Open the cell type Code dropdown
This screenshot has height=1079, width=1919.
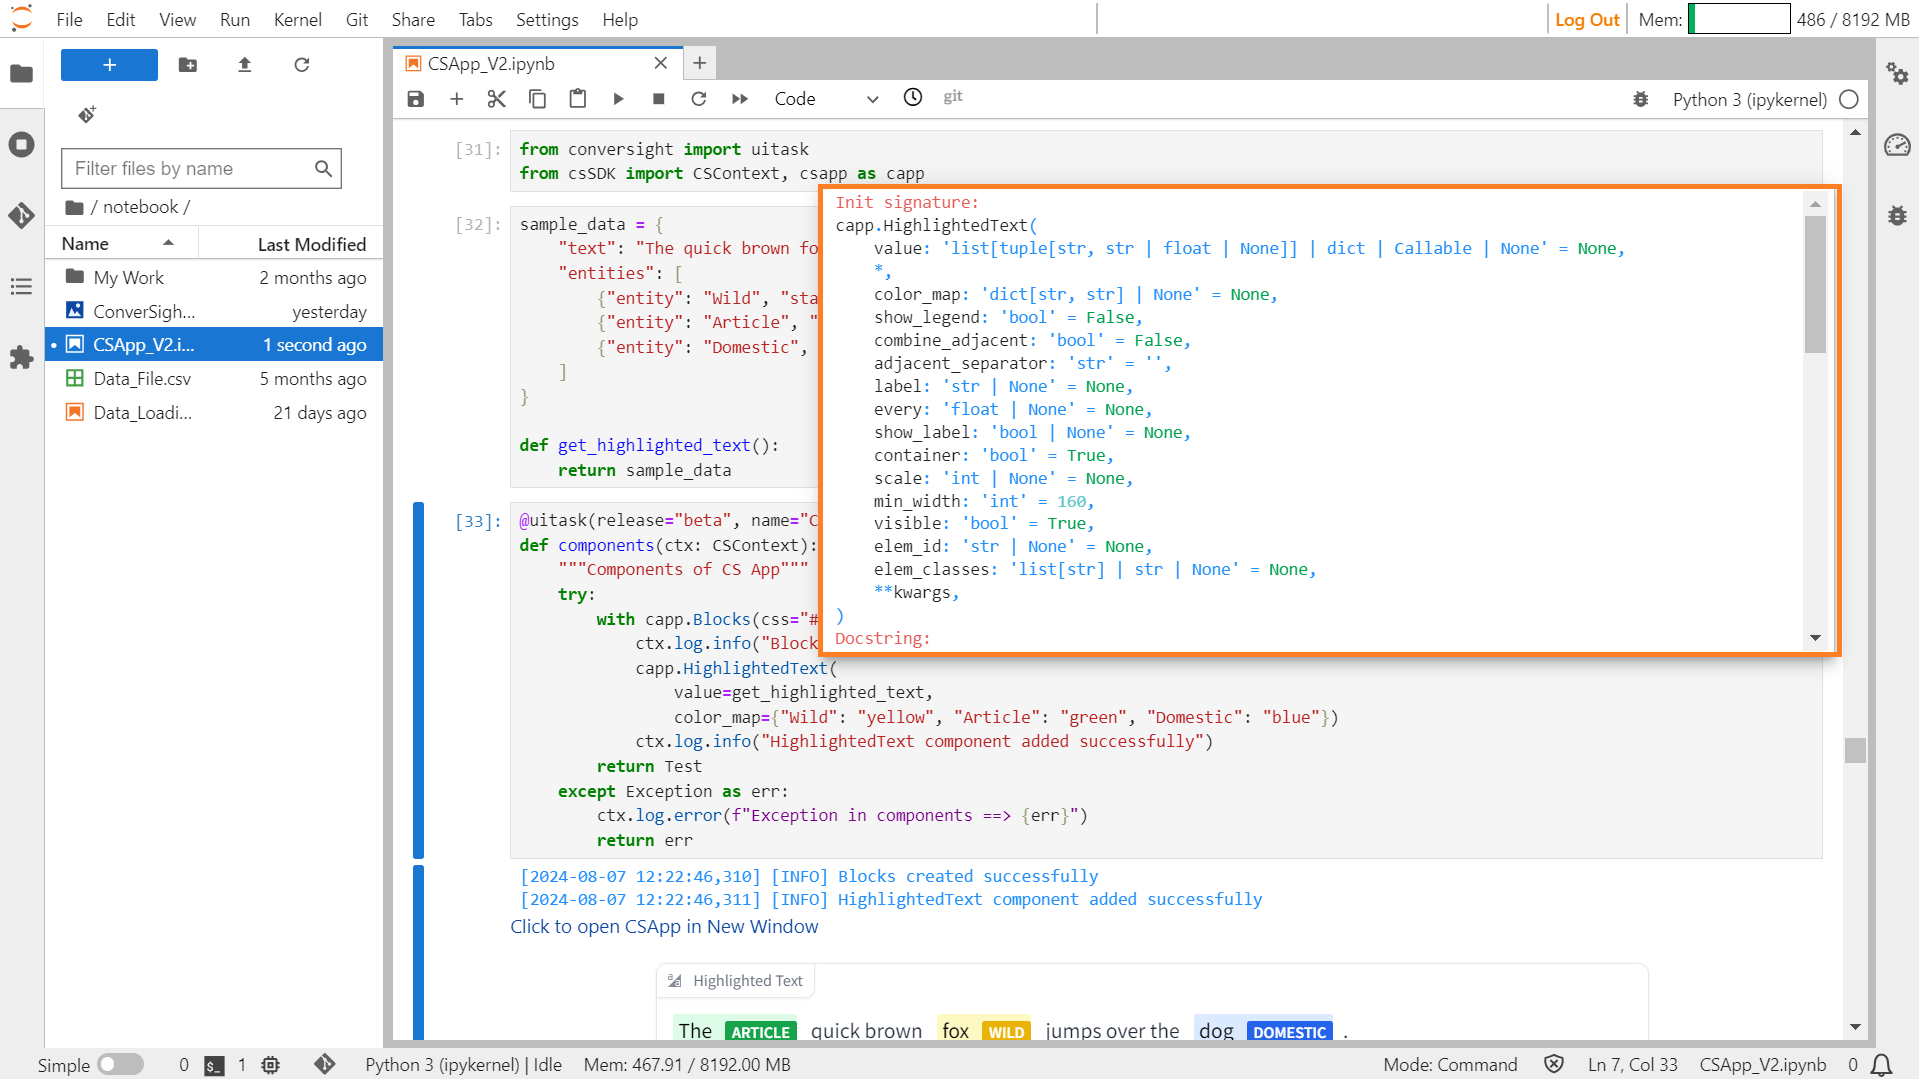pos(826,98)
